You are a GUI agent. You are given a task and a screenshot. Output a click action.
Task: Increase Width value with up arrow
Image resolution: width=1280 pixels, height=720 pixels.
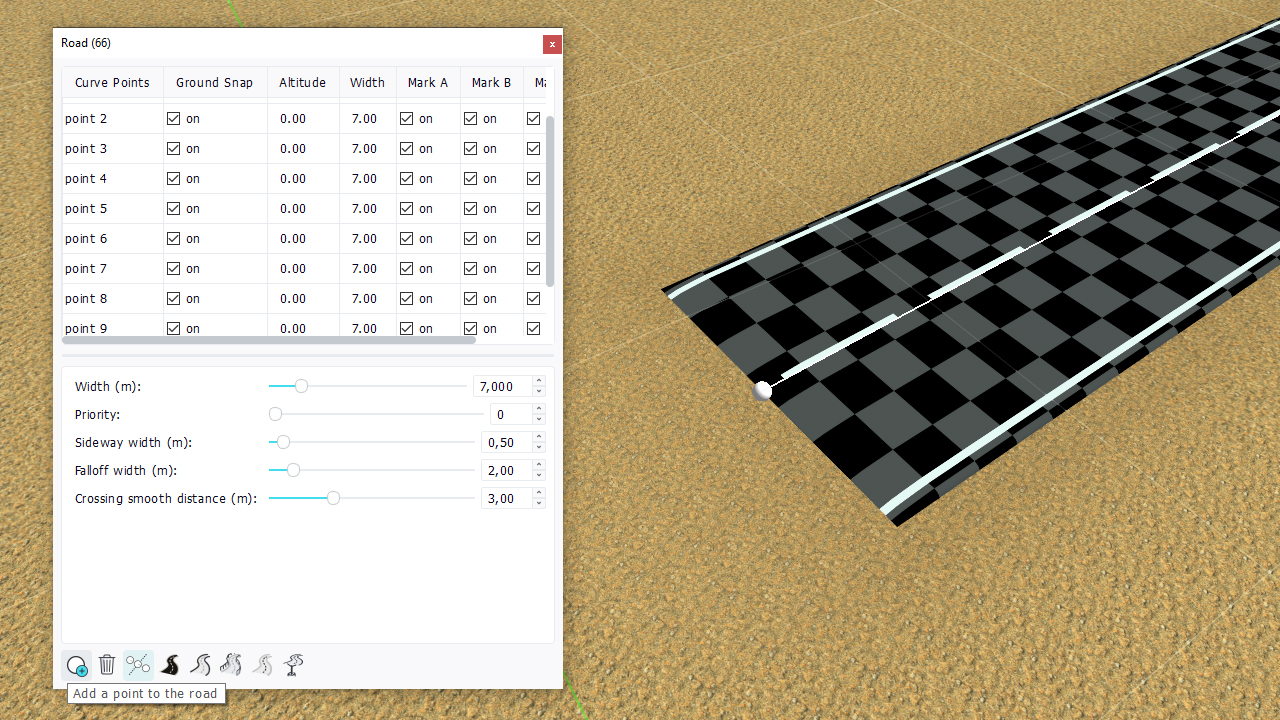pyautogui.click(x=539, y=381)
